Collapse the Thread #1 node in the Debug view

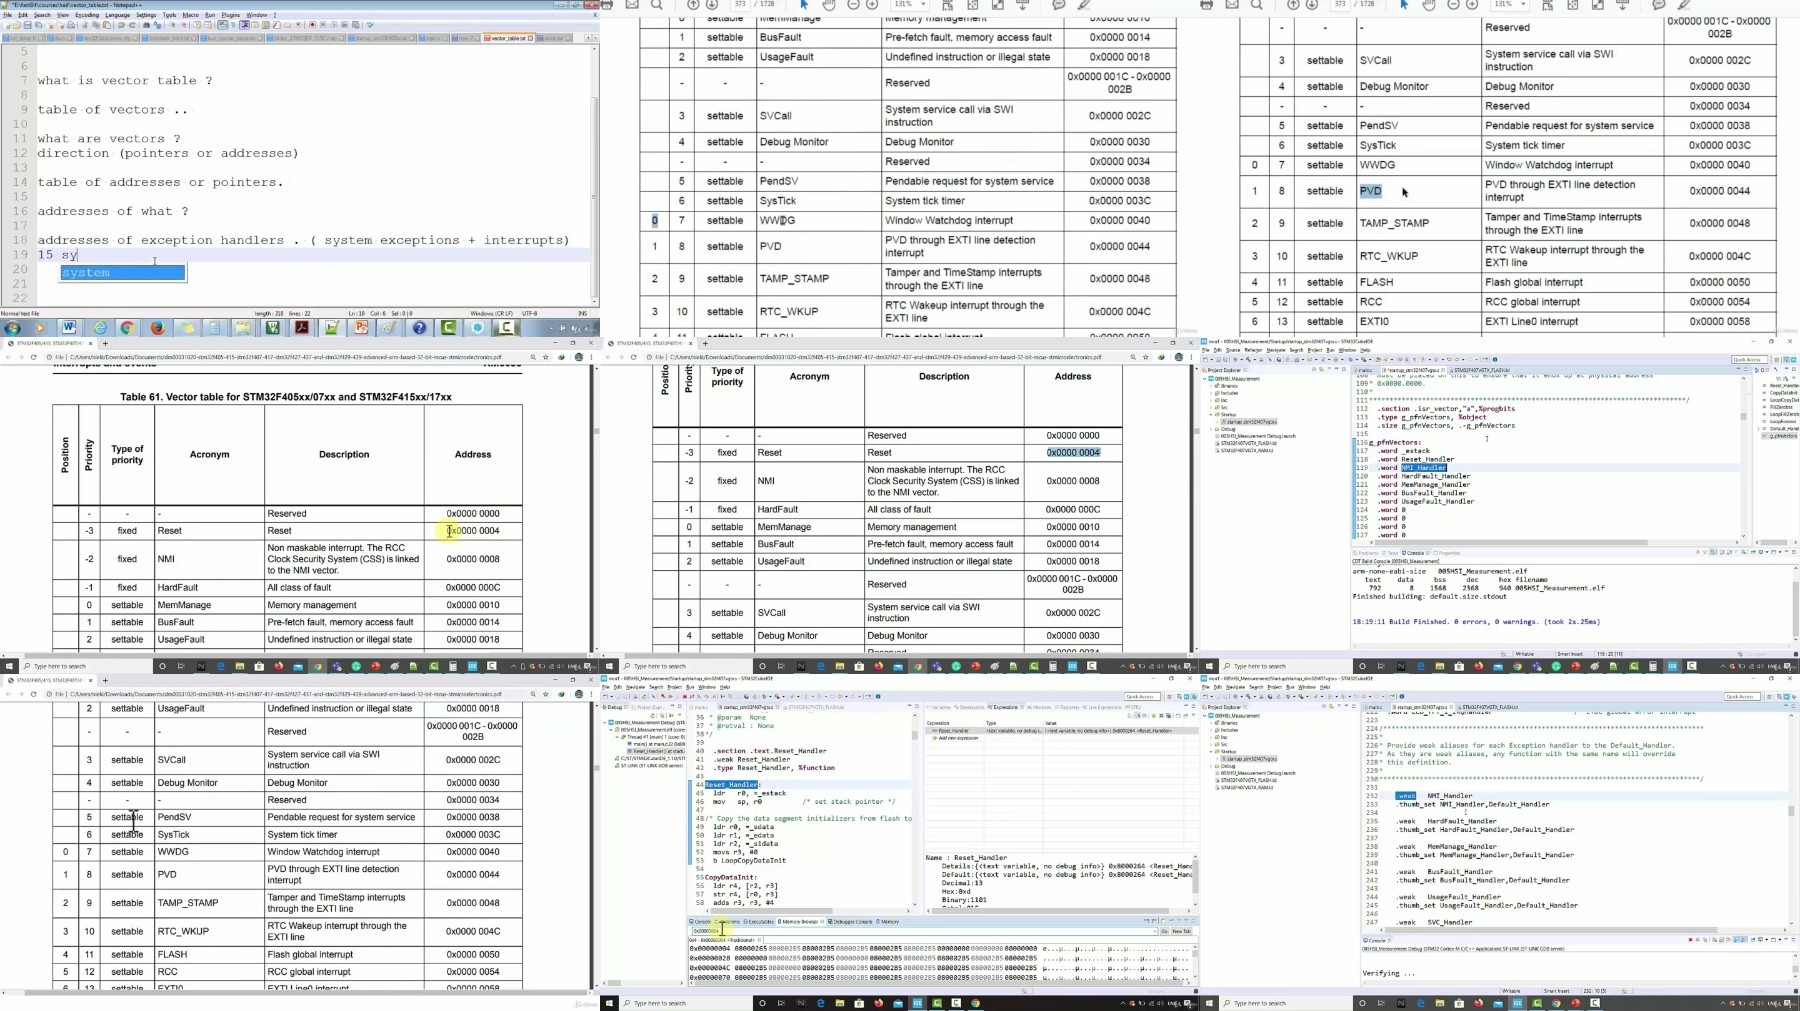tap(617, 737)
